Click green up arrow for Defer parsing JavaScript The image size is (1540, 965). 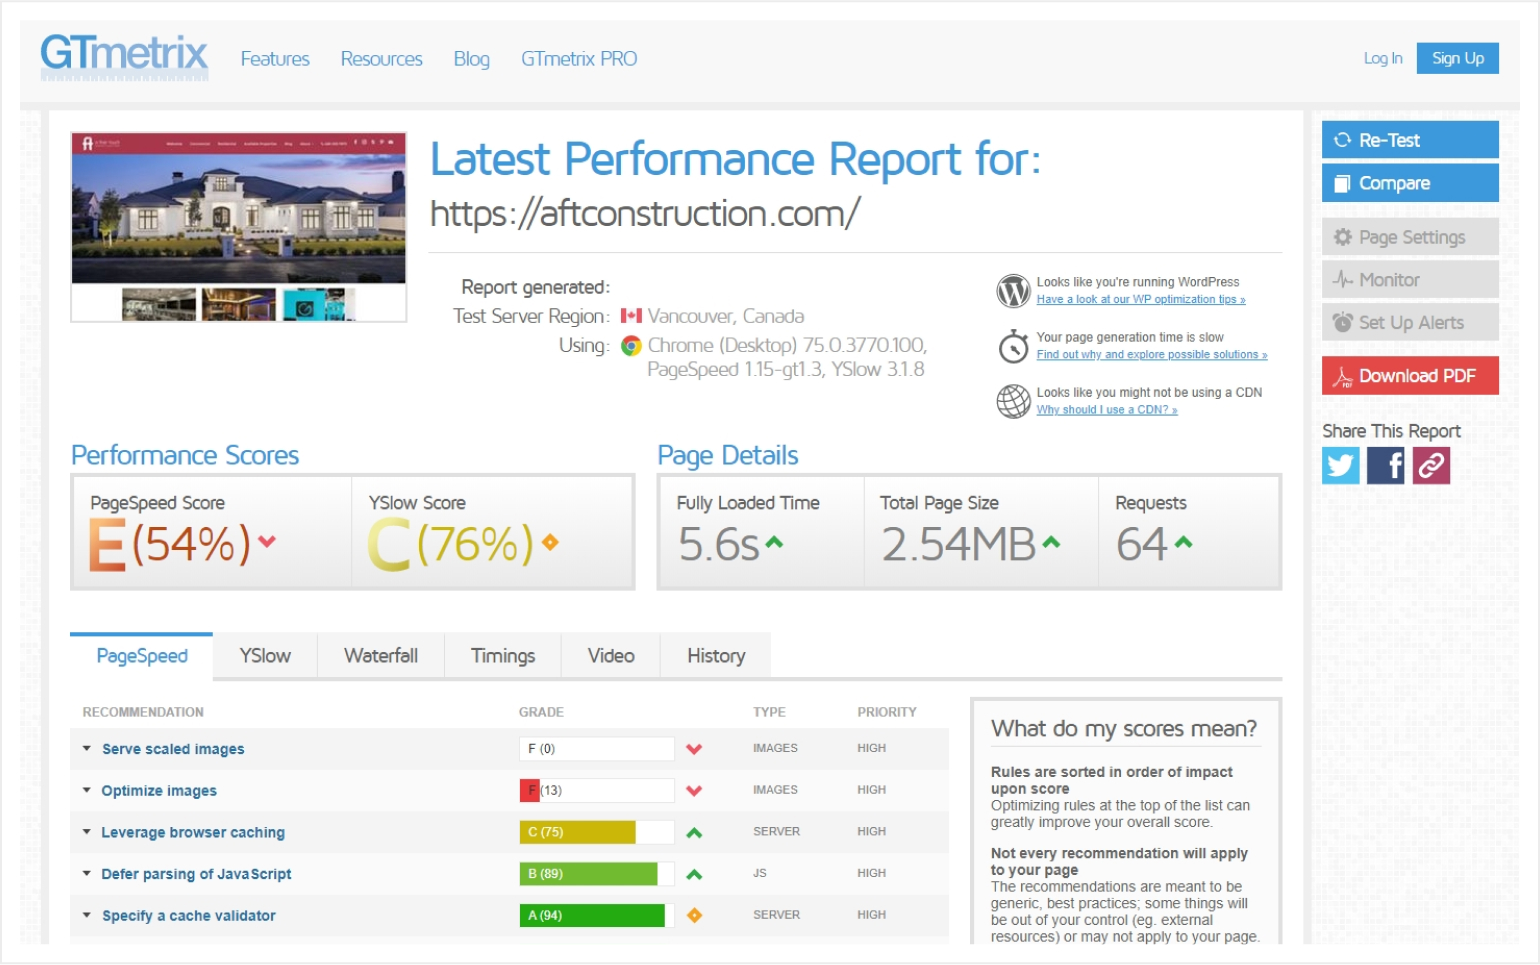pyautogui.click(x=694, y=874)
